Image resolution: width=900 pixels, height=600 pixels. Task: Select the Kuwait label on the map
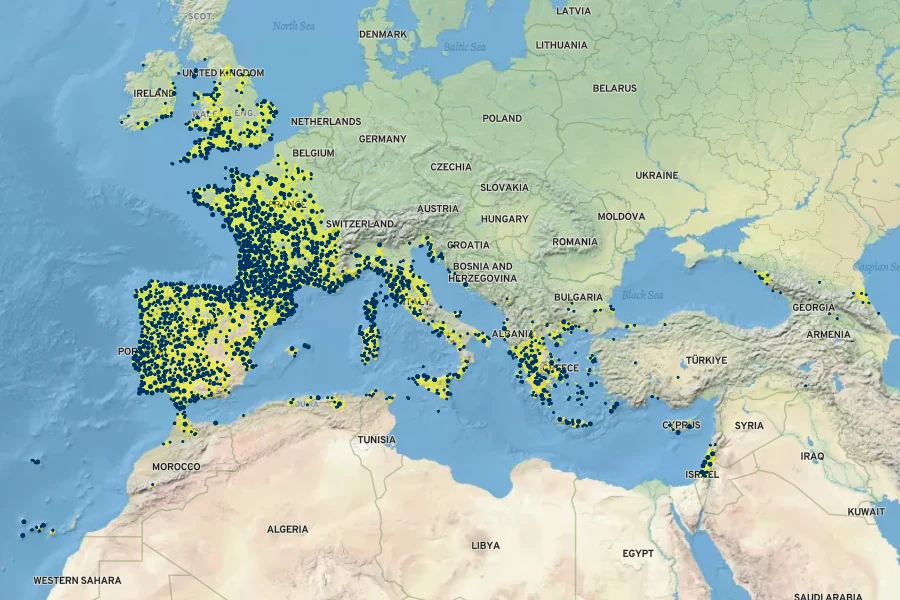coord(865,511)
